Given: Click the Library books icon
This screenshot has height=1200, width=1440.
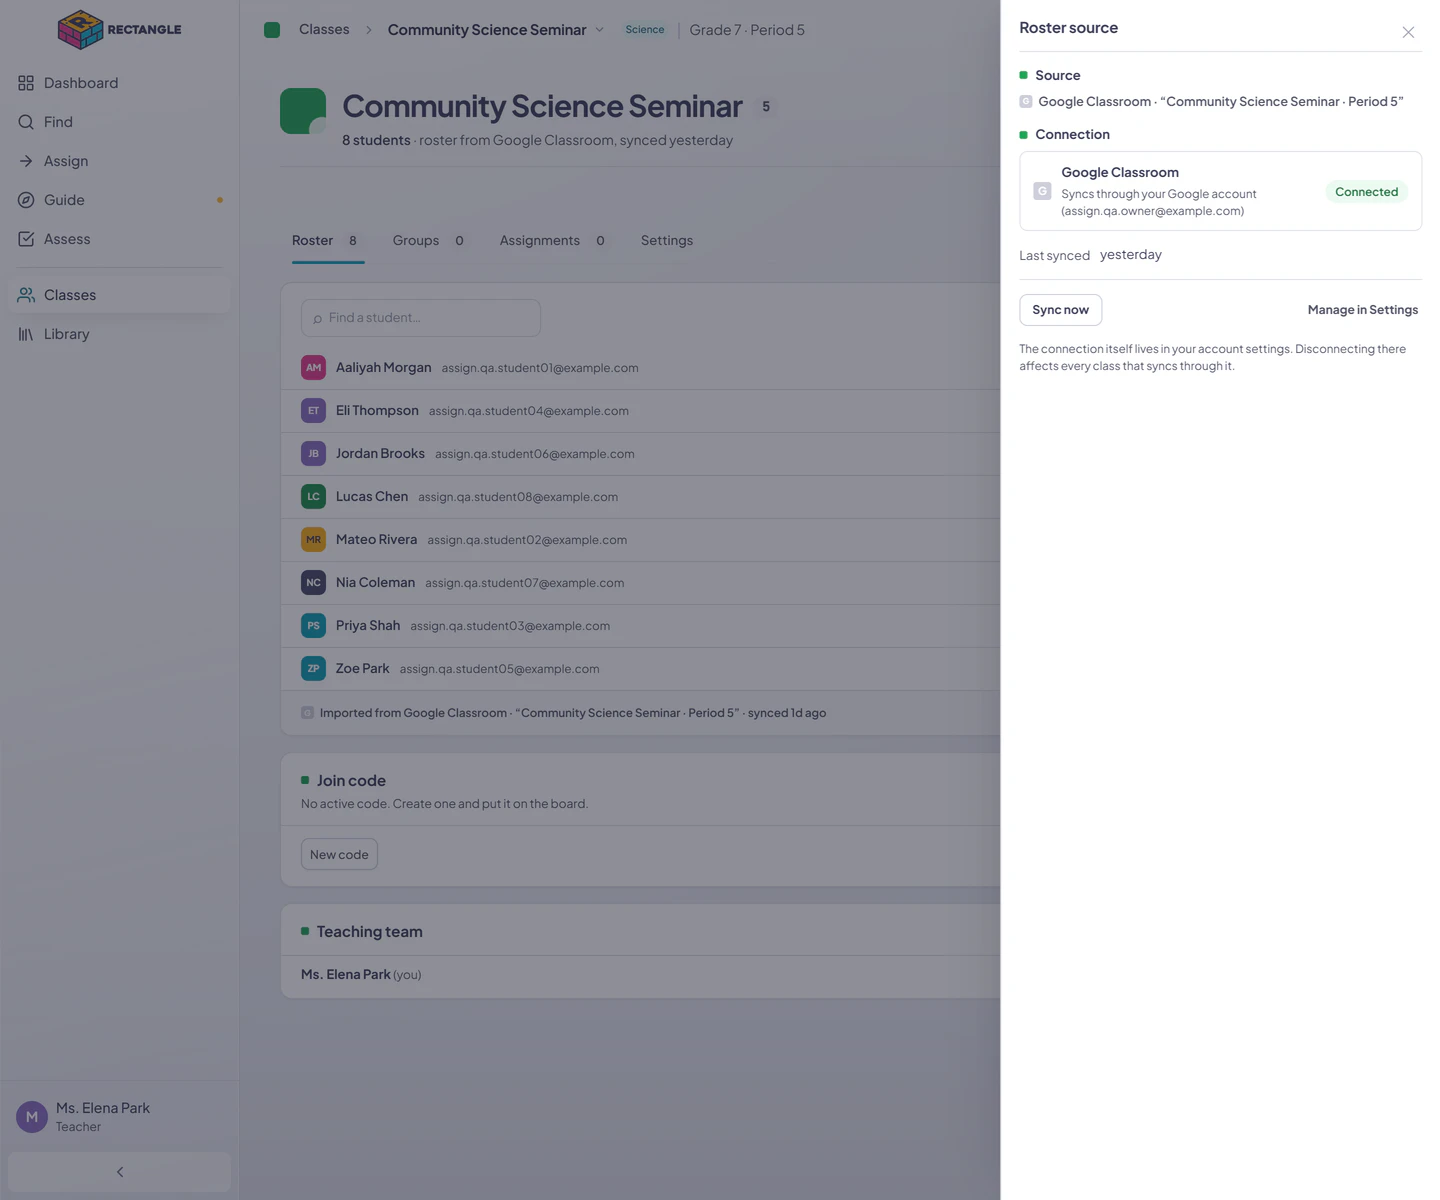Looking at the screenshot, I should (x=26, y=334).
